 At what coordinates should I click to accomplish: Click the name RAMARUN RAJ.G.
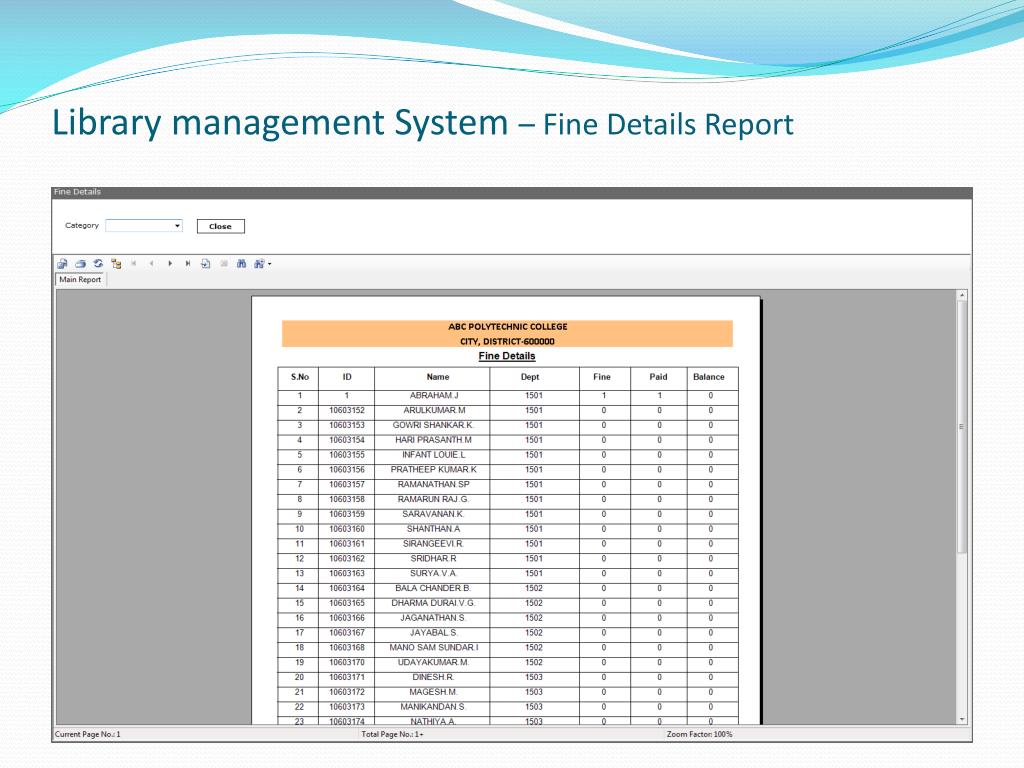click(434, 500)
